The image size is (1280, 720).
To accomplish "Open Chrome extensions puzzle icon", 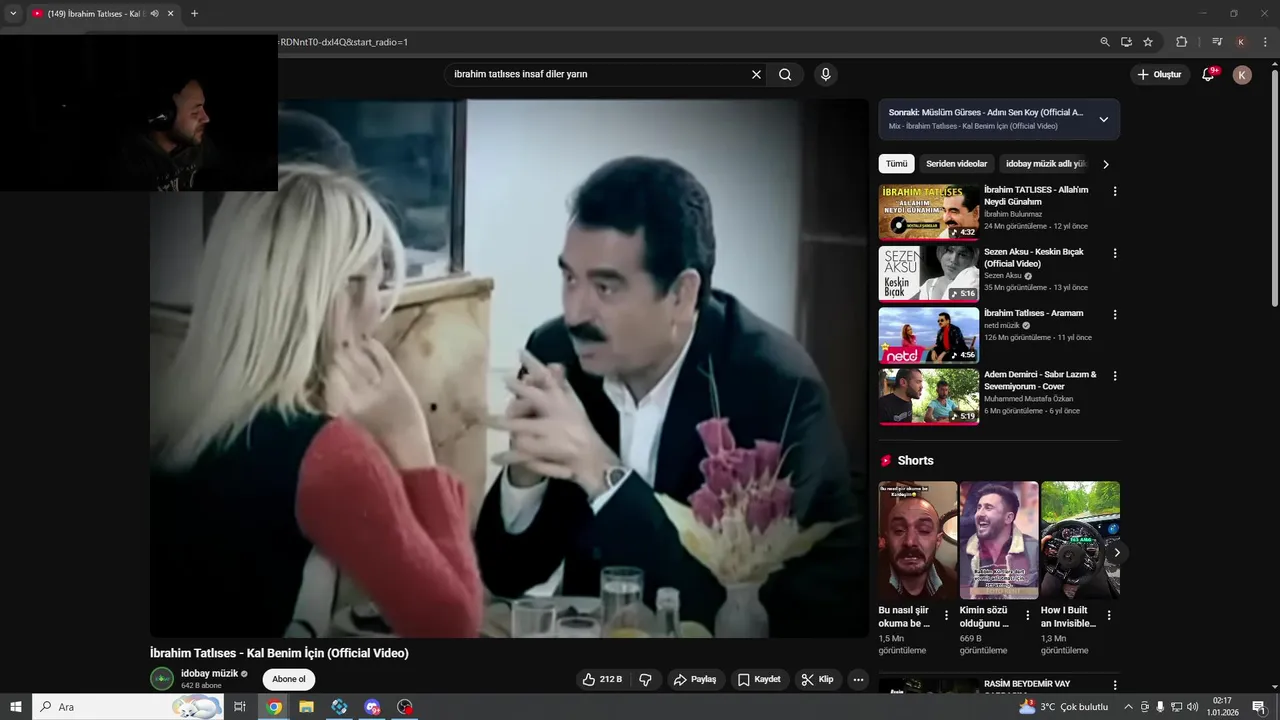I will click(1181, 42).
